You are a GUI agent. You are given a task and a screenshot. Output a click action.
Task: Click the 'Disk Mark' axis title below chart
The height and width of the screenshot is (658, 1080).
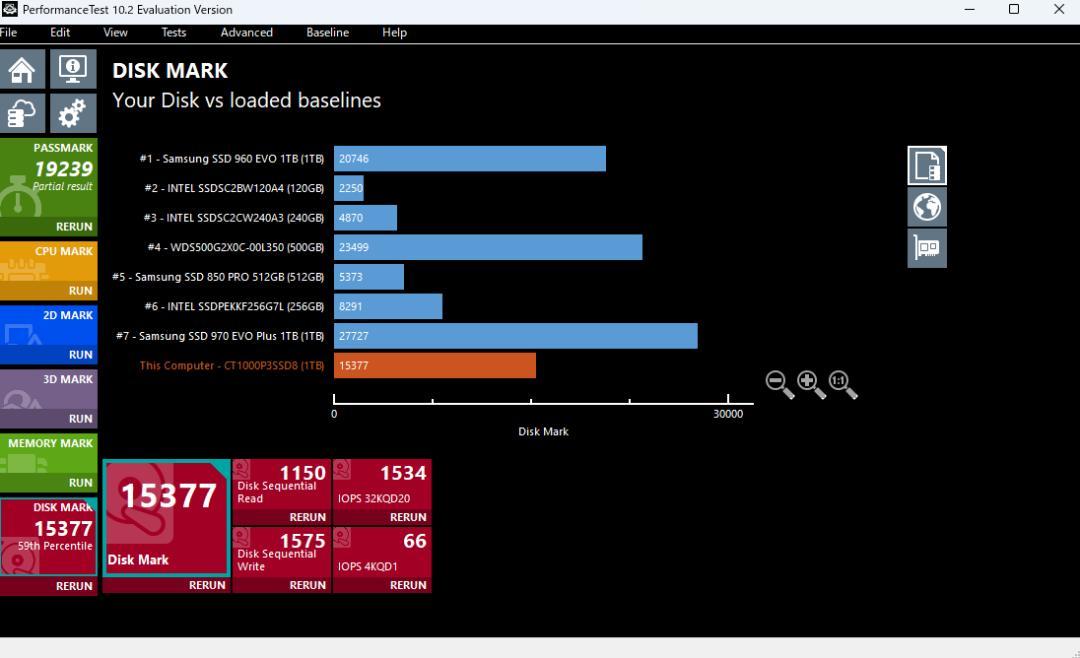click(x=543, y=432)
